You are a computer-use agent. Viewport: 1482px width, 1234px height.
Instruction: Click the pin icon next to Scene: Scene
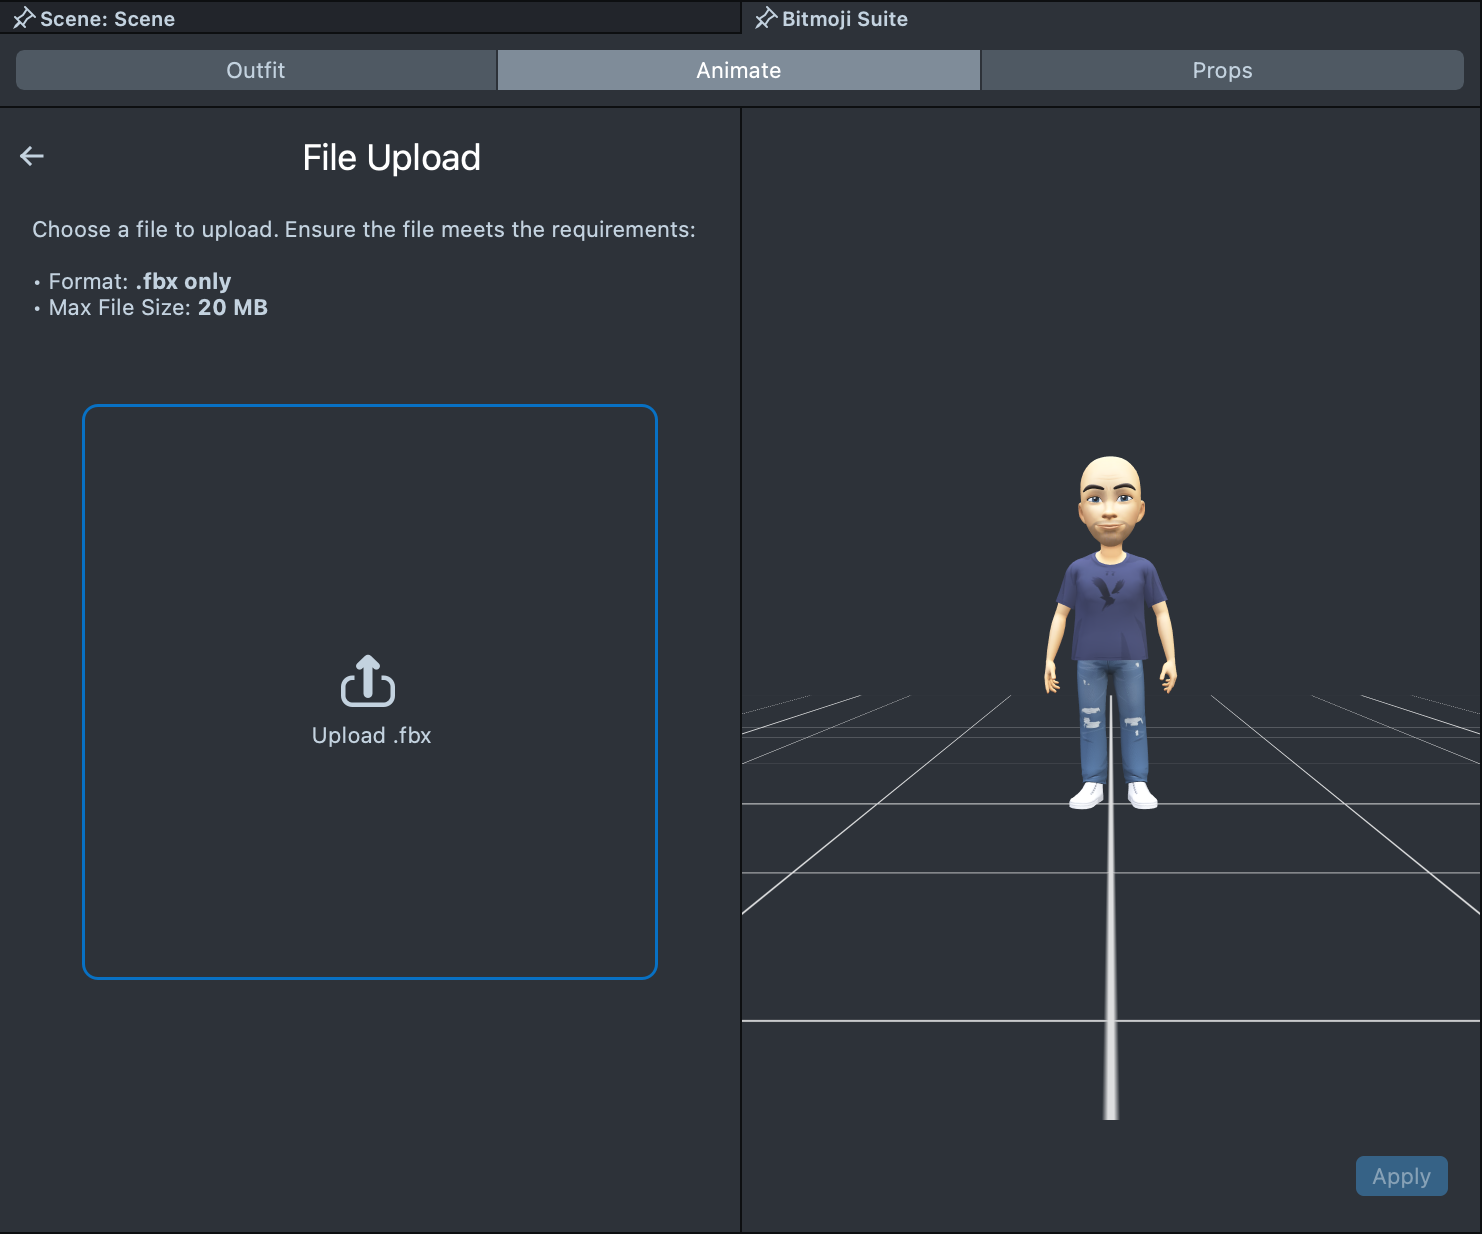coord(23,19)
